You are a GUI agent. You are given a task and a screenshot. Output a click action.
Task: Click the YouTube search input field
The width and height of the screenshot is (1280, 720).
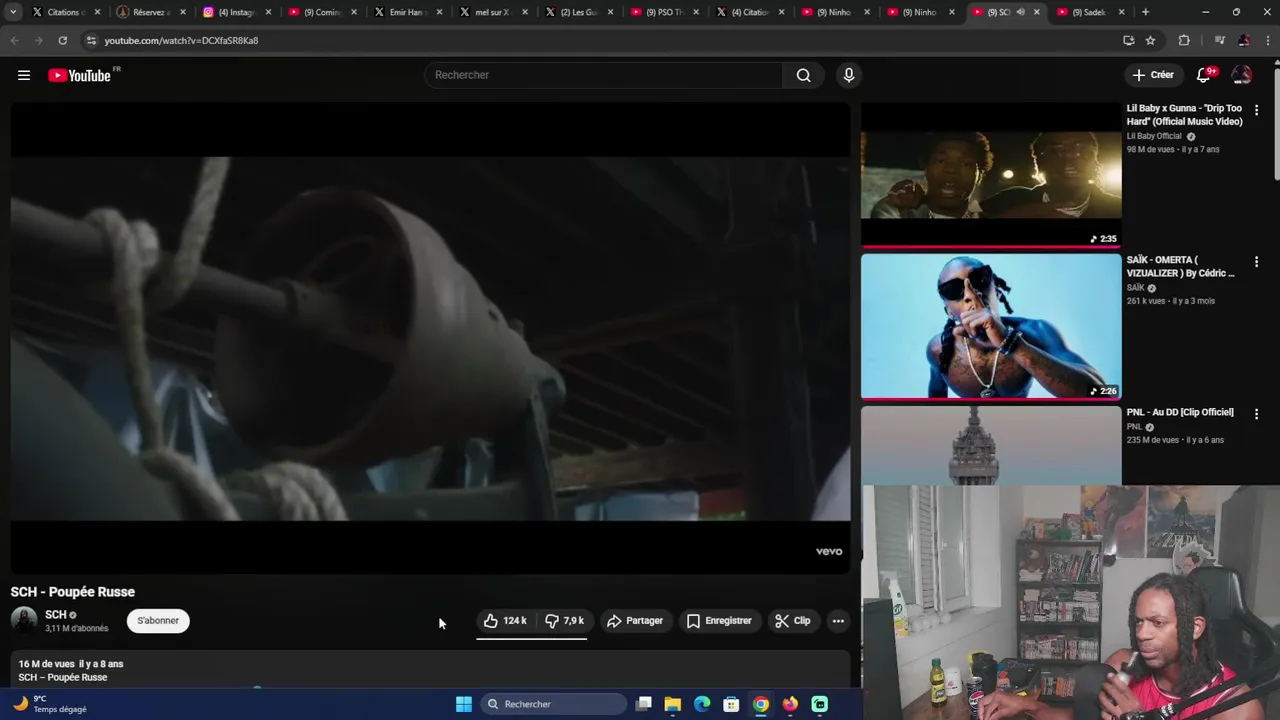(604, 75)
